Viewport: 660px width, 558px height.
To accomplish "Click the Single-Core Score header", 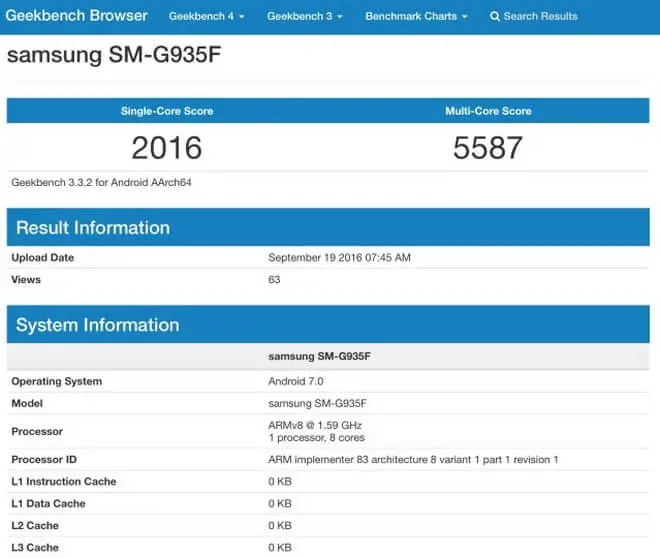I will (x=167, y=111).
